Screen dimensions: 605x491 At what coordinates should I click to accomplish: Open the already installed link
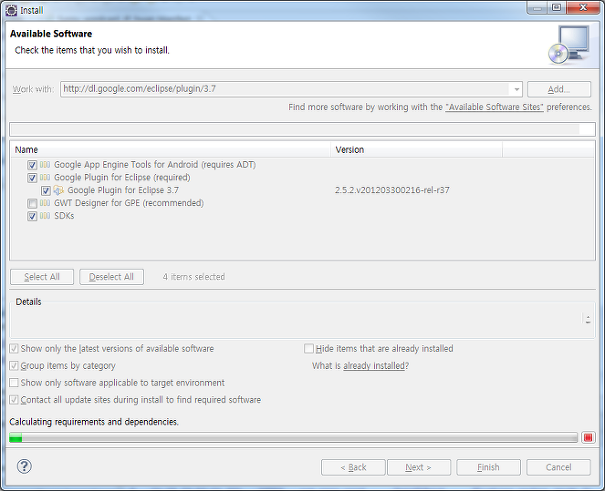(x=374, y=366)
